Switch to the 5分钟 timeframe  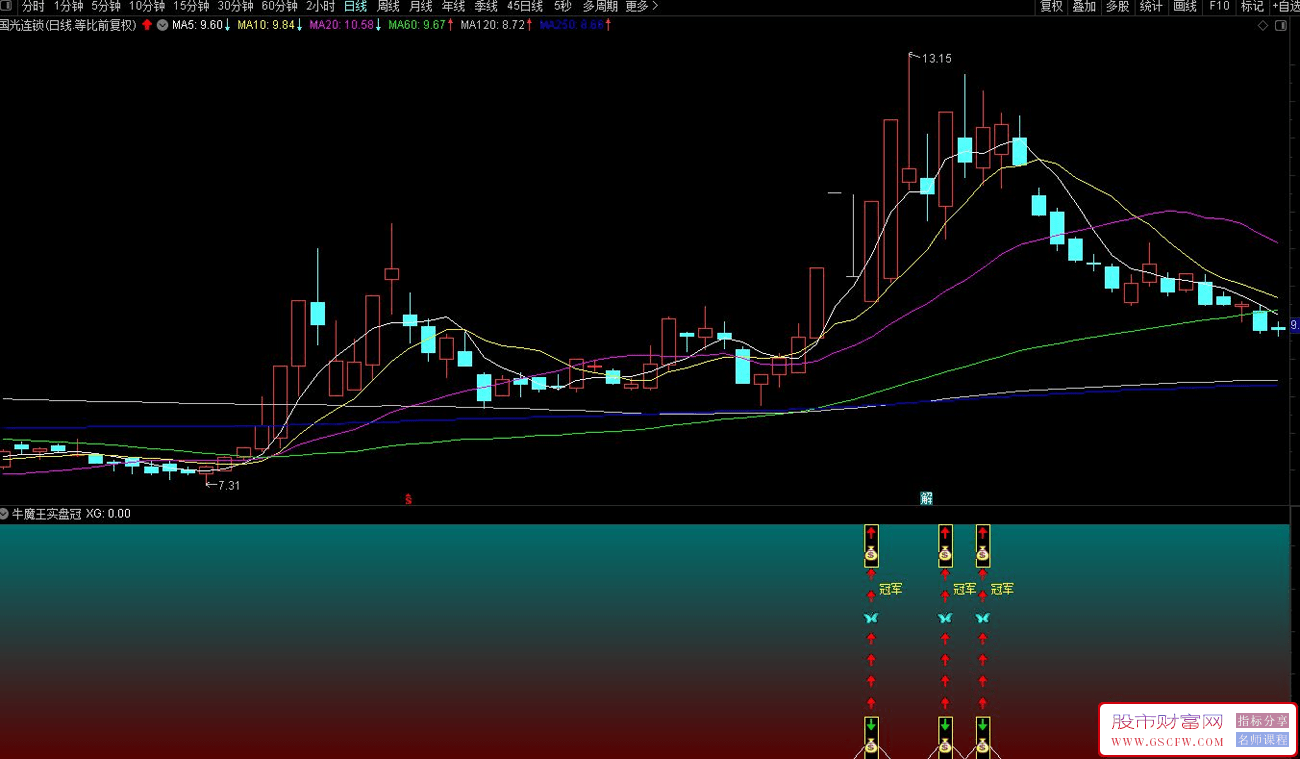pyautogui.click(x=106, y=6)
